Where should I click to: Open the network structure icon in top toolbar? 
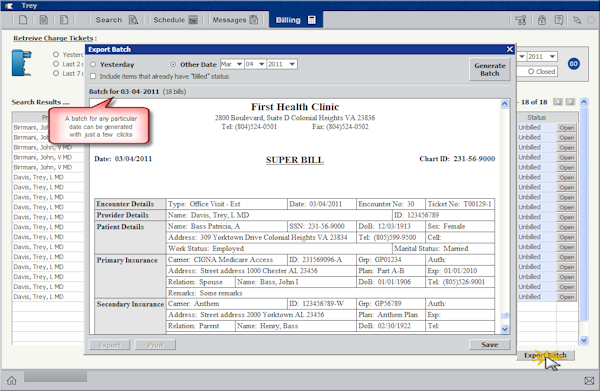[x=520, y=20]
